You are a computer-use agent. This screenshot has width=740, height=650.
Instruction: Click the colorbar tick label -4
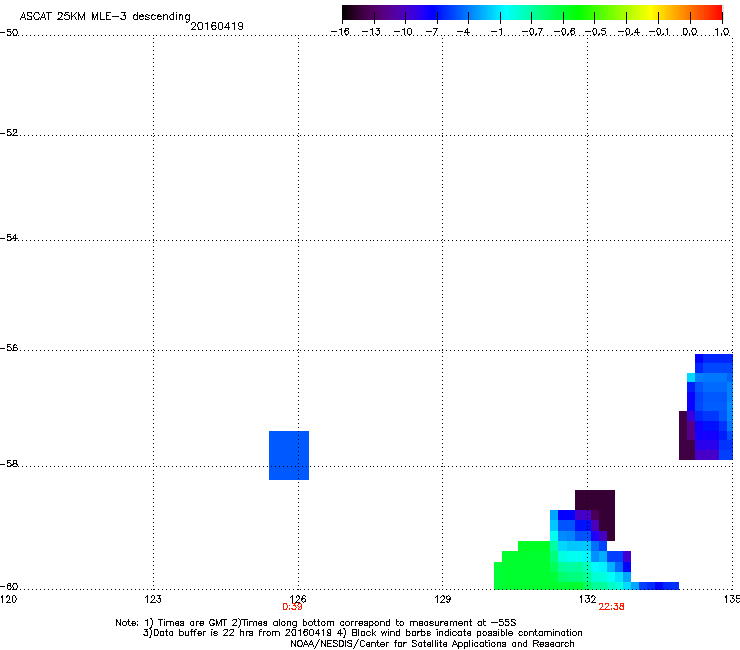[463, 32]
